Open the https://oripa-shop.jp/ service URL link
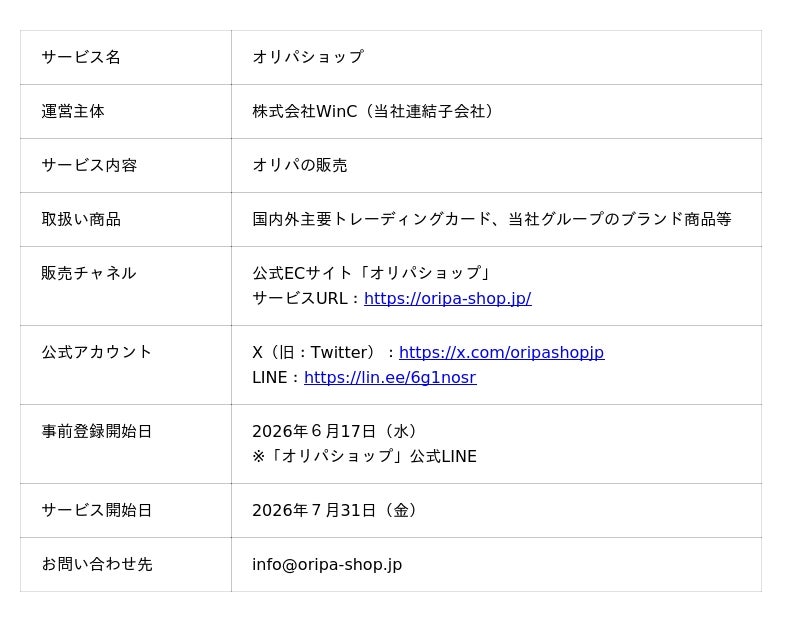 point(447,298)
